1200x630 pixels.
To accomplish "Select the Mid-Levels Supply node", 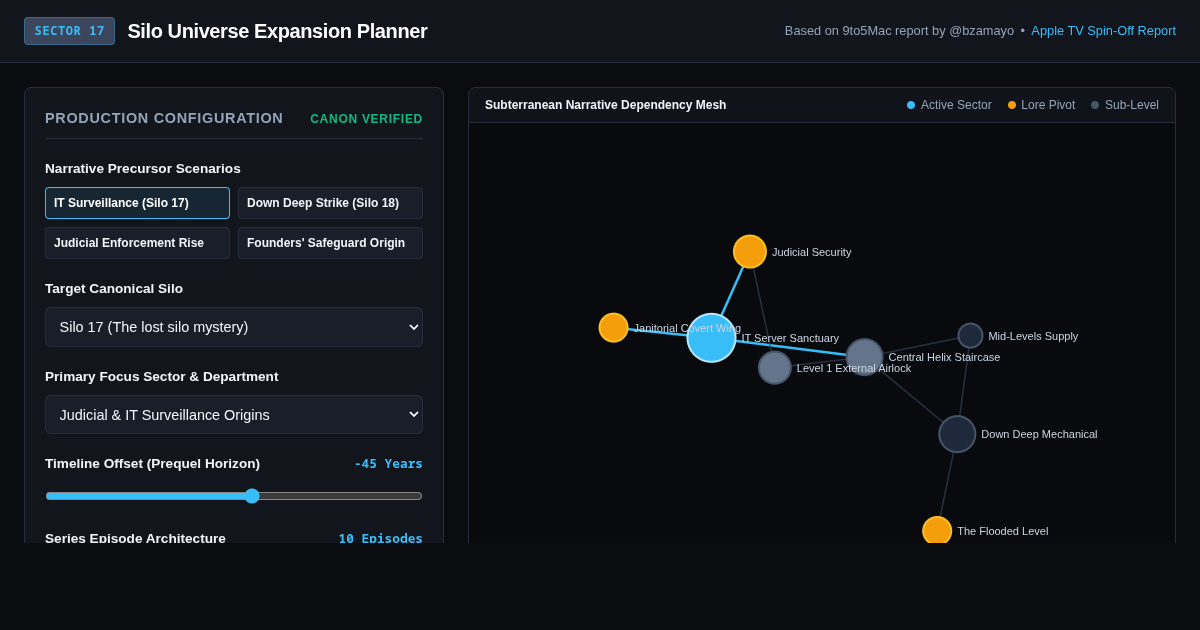I will coord(970,336).
